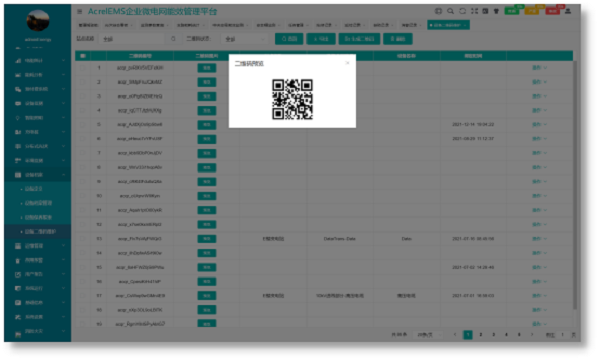Image resolution: width=600 pixels, height=360 pixels.
Task: Click the hamburger menu icon beside platform title
Action: 80,11
